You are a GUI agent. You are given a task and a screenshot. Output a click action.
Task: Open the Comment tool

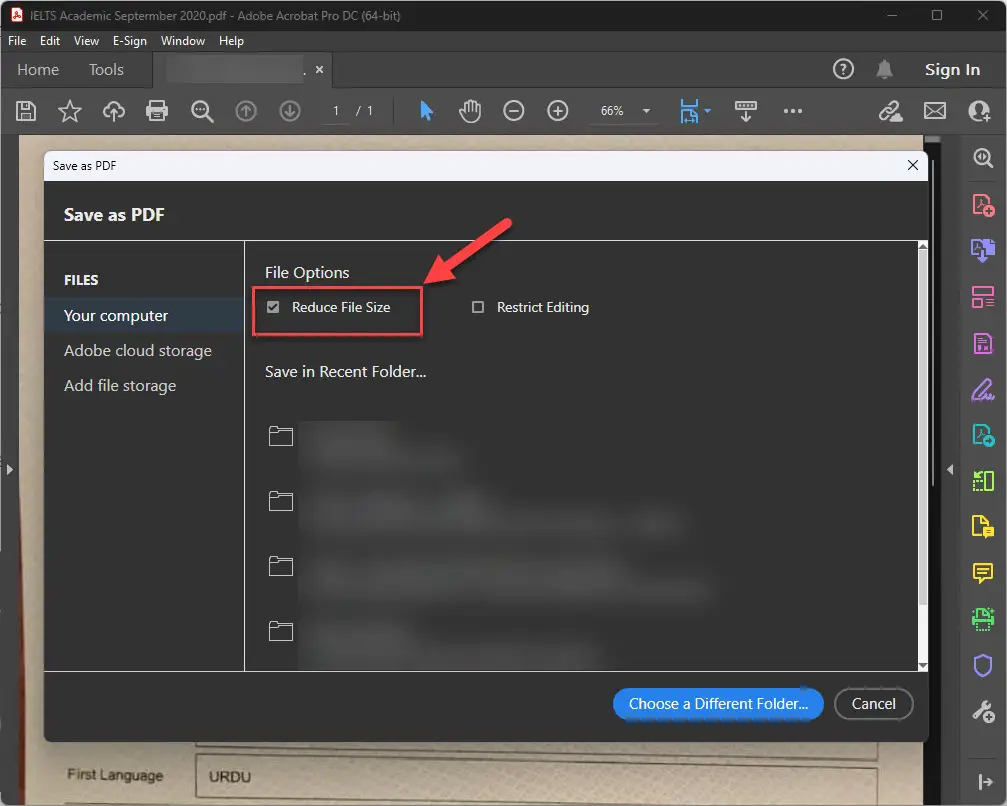982,573
